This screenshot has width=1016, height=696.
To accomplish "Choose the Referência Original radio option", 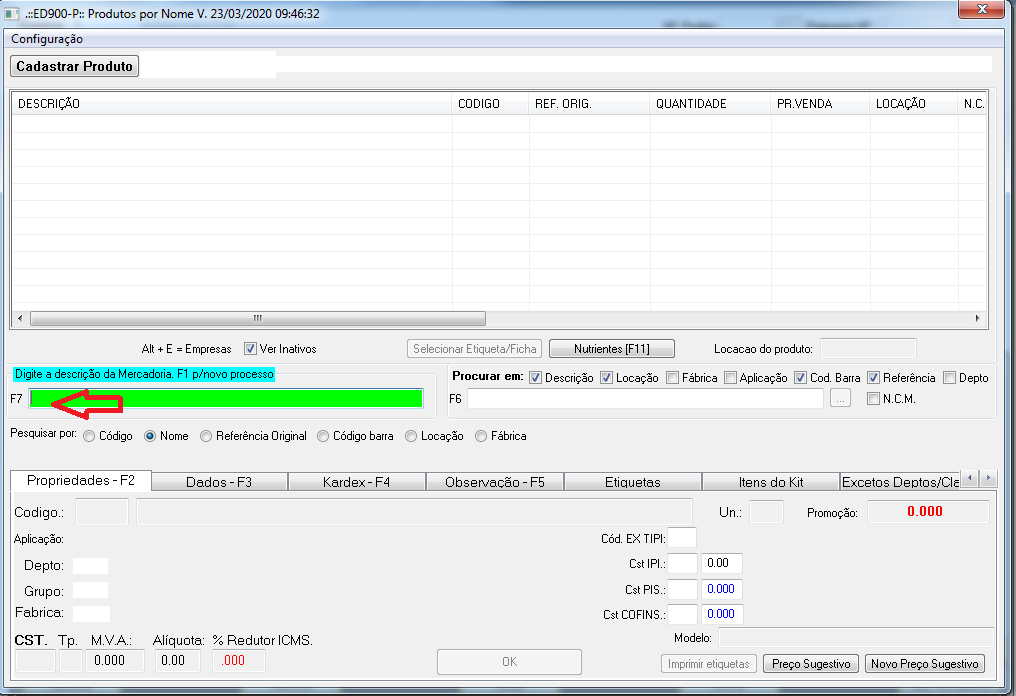I will (207, 436).
